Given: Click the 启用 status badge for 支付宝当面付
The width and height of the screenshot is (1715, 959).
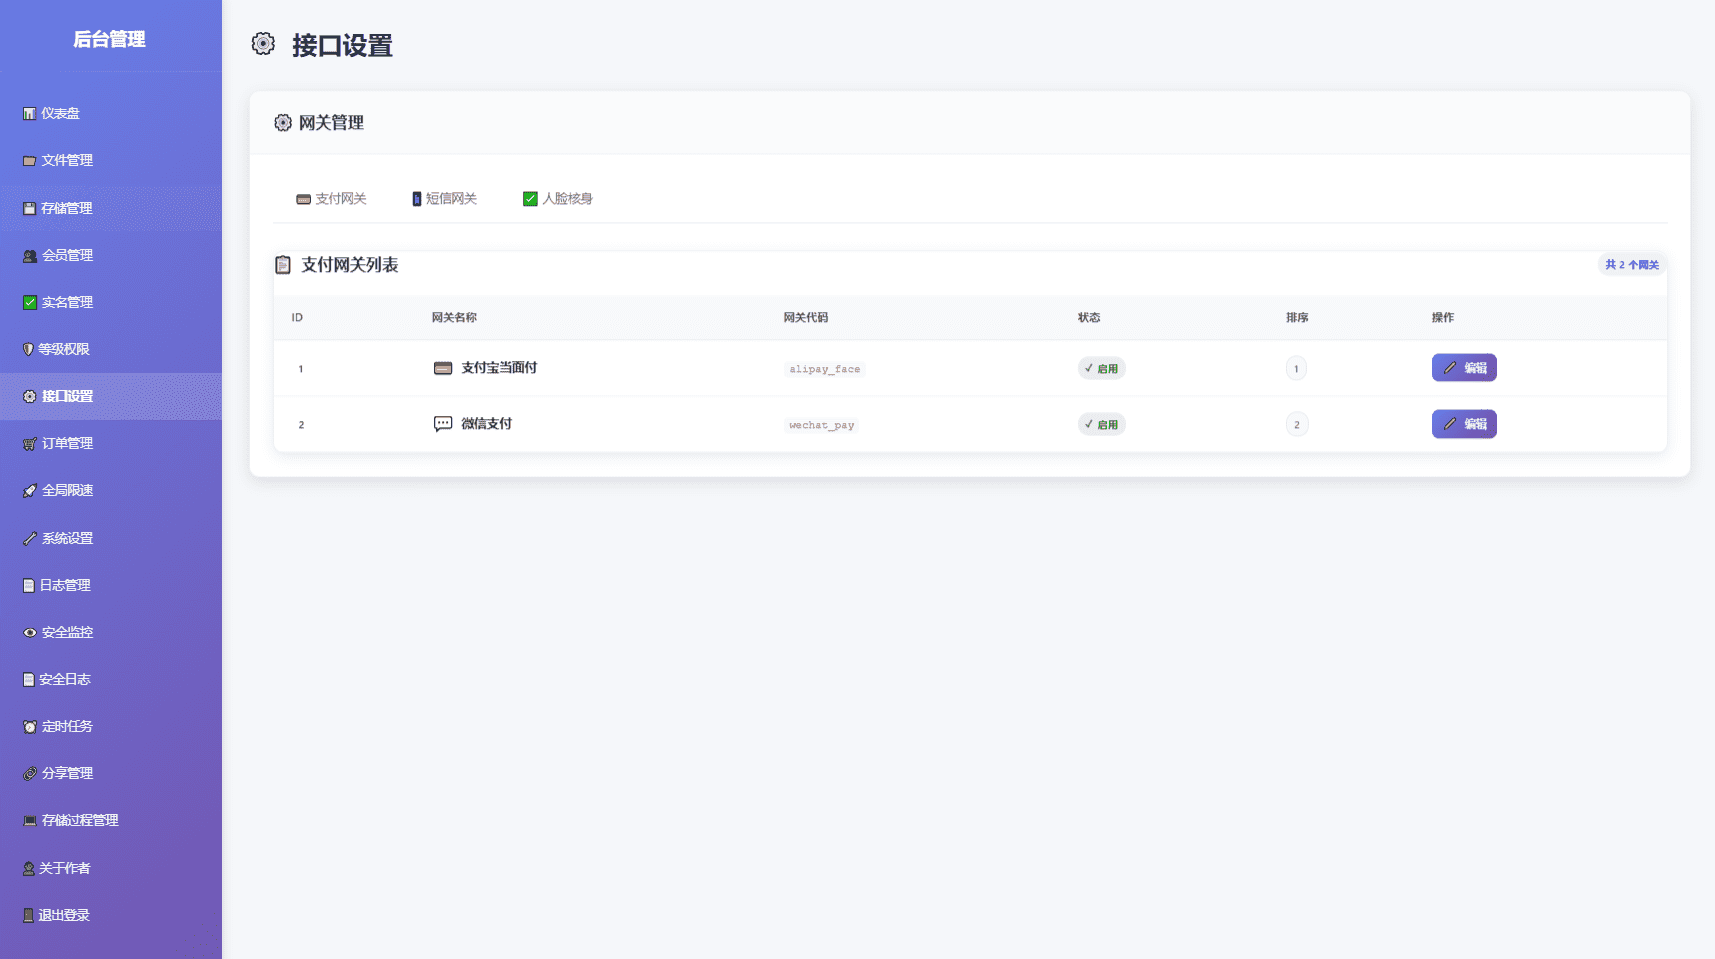Looking at the screenshot, I should (x=1101, y=369).
